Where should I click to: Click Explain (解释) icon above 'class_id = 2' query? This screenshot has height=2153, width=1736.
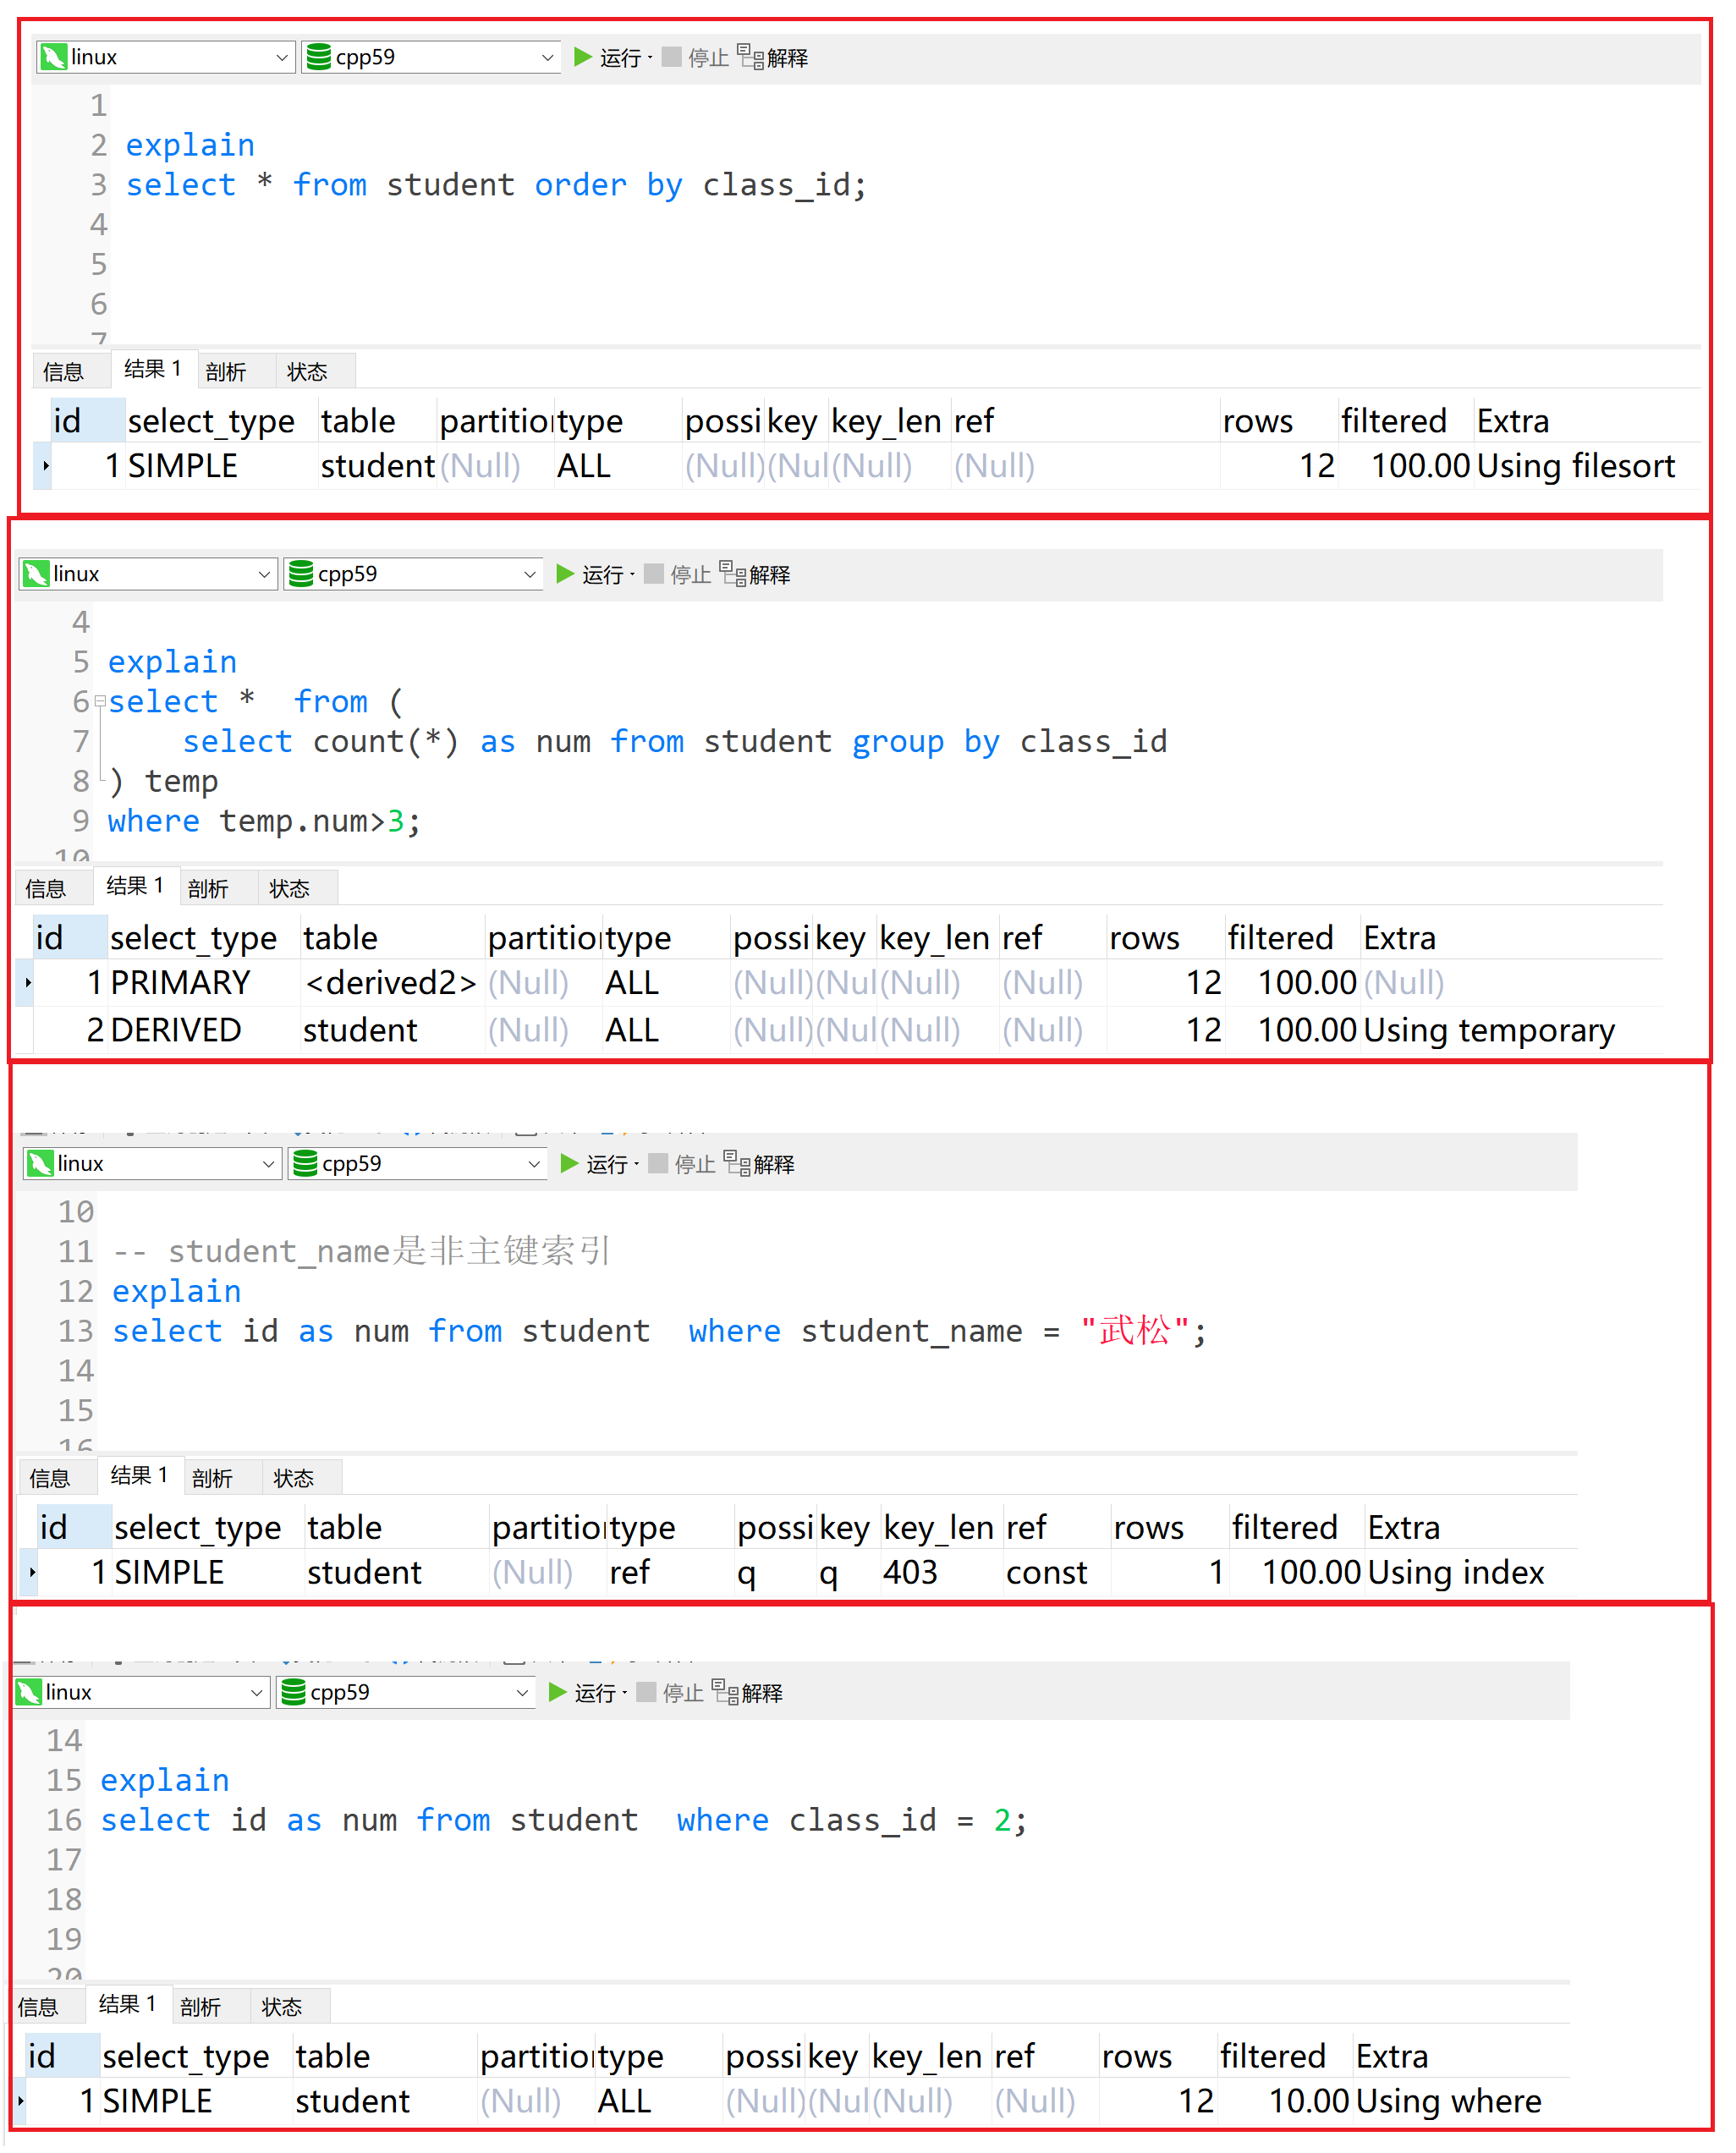pos(725,1692)
